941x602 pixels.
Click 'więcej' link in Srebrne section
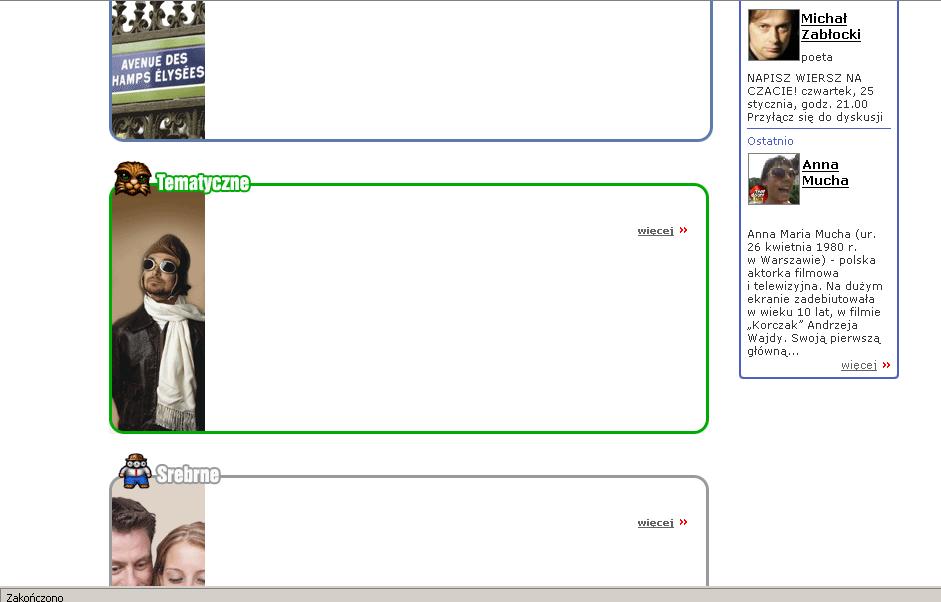pos(655,523)
